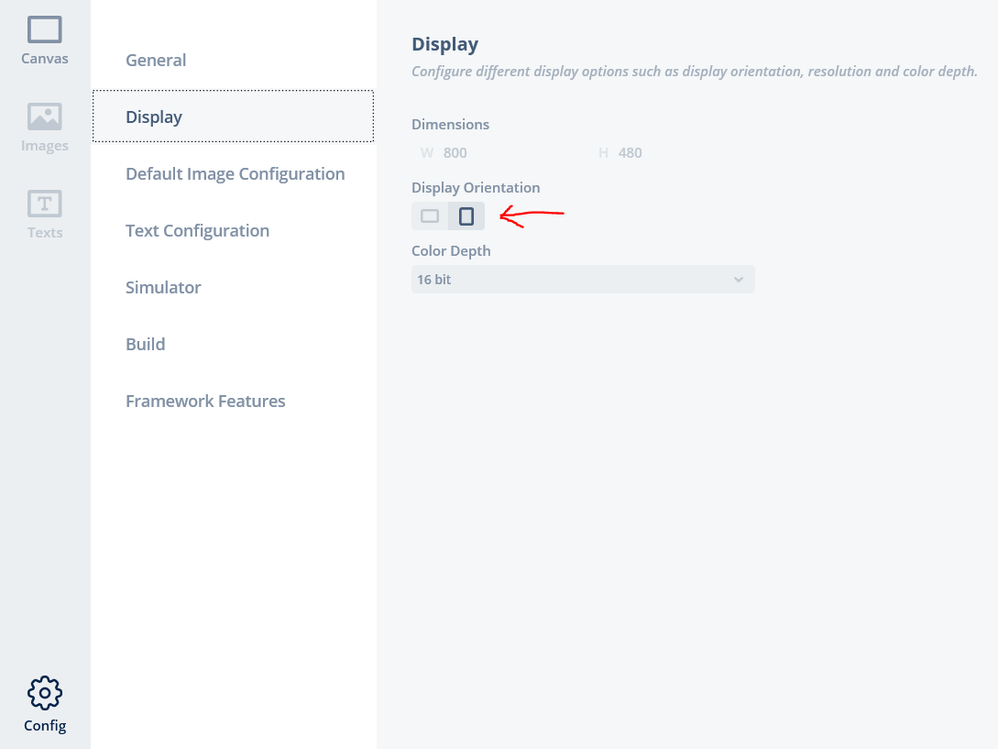Click the Display Orientation label
The width and height of the screenshot is (998, 749).
point(475,188)
